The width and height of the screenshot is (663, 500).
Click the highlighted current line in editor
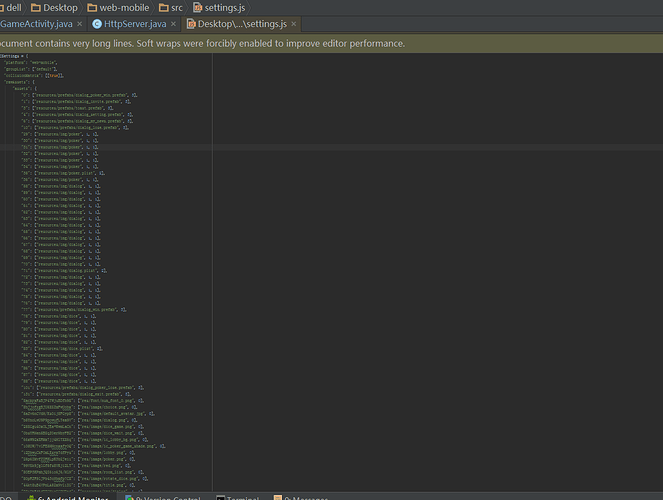tap(332, 147)
